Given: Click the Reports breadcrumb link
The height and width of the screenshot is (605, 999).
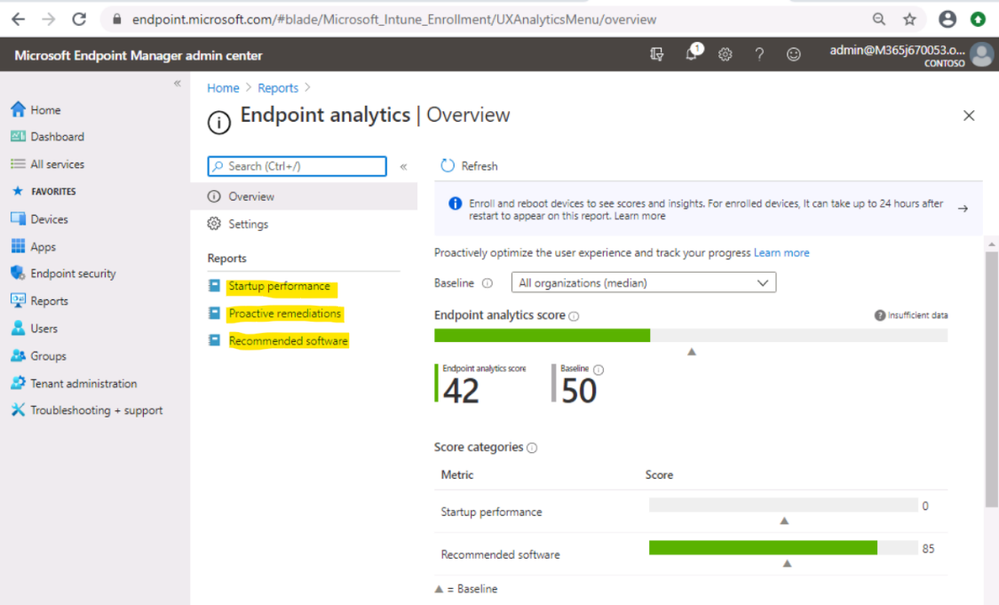Looking at the screenshot, I should point(278,88).
